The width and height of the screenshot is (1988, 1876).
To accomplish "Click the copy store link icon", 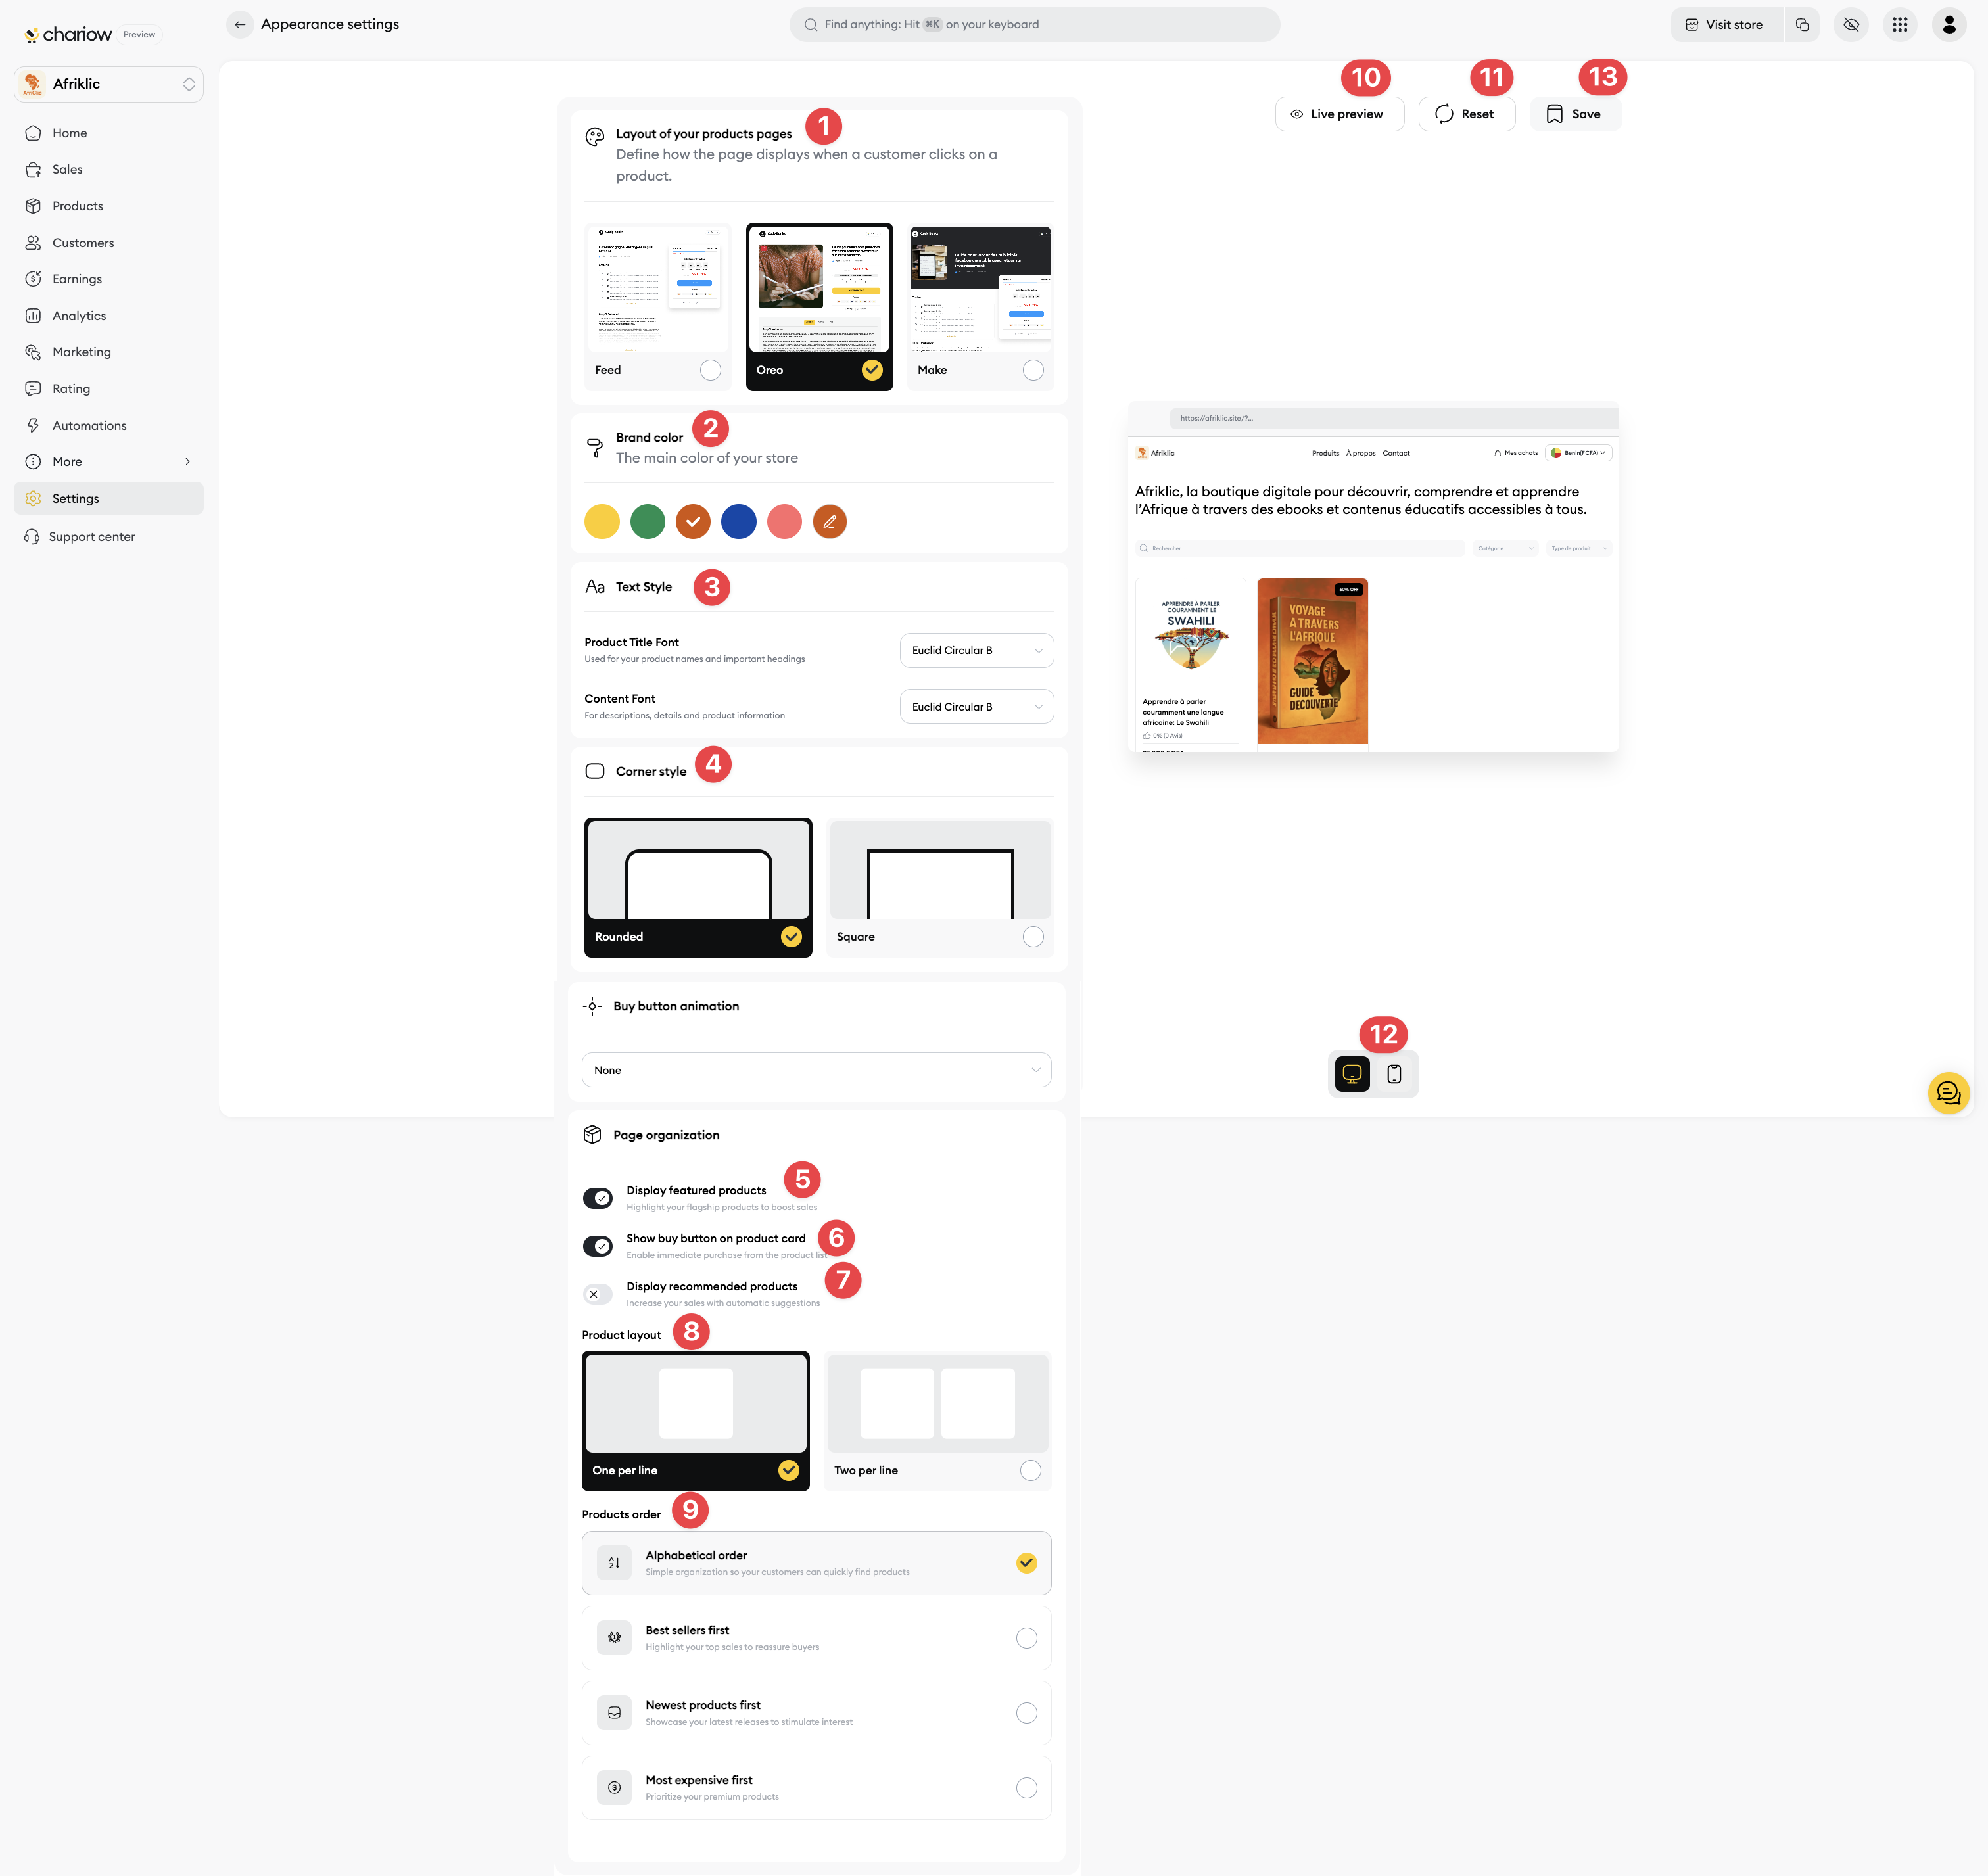I will 1802,24.
